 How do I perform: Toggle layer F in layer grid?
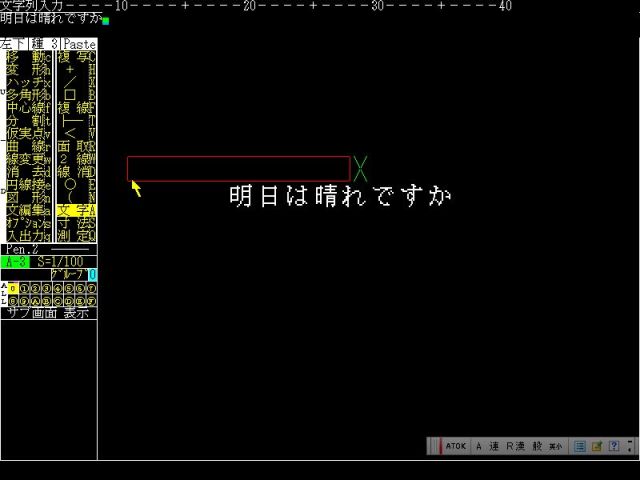[x=91, y=300]
